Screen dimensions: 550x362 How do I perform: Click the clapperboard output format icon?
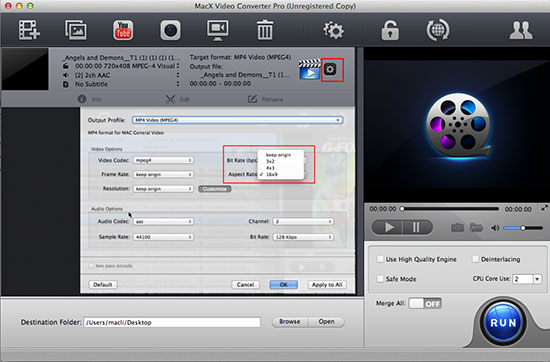click(309, 69)
